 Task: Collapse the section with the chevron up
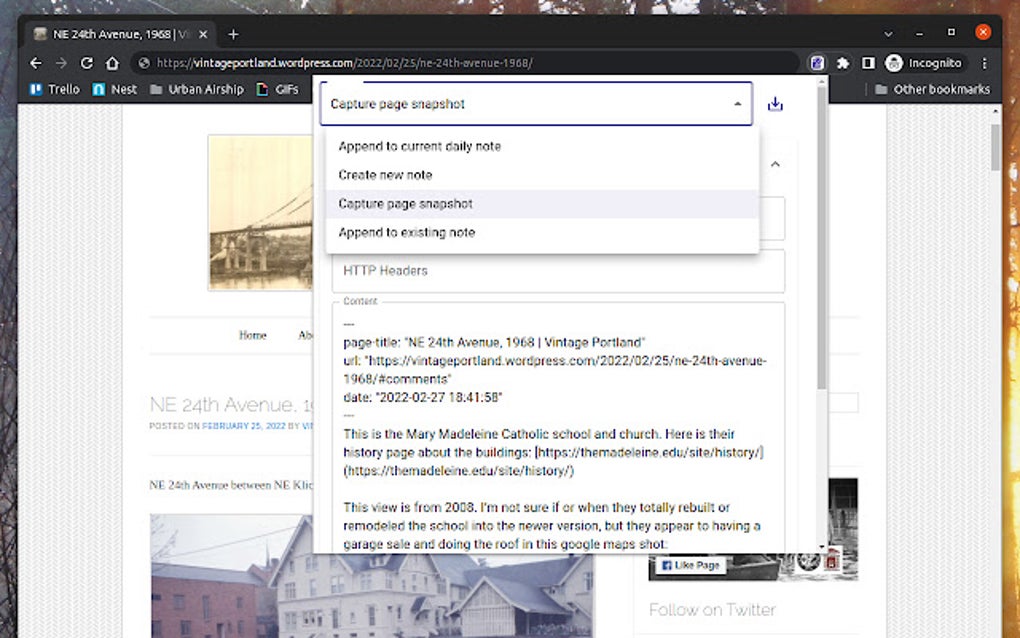(775, 164)
